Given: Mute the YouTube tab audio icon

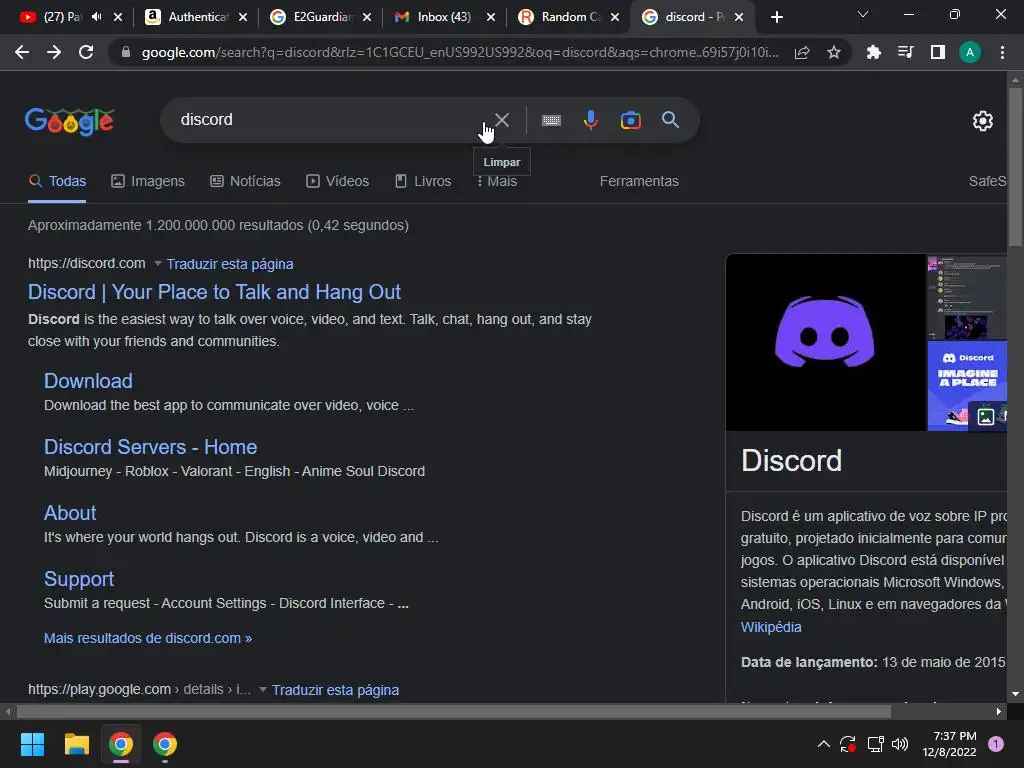Looking at the screenshot, I should 97,17.
